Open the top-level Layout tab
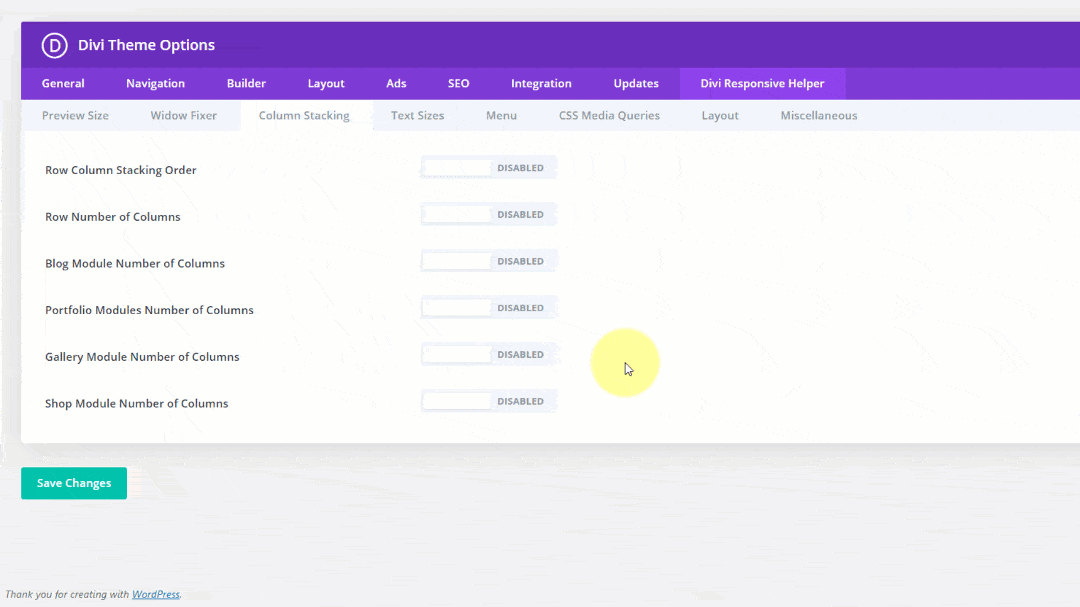This screenshot has width=1080, height=607. (x=326, y=83)
